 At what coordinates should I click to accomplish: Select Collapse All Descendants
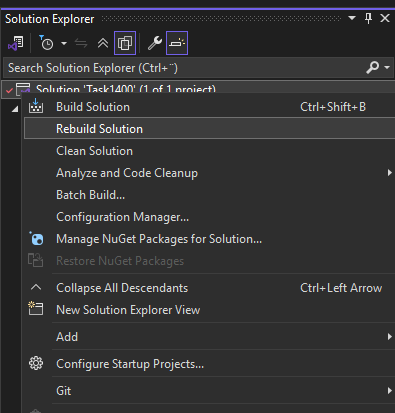210,288
